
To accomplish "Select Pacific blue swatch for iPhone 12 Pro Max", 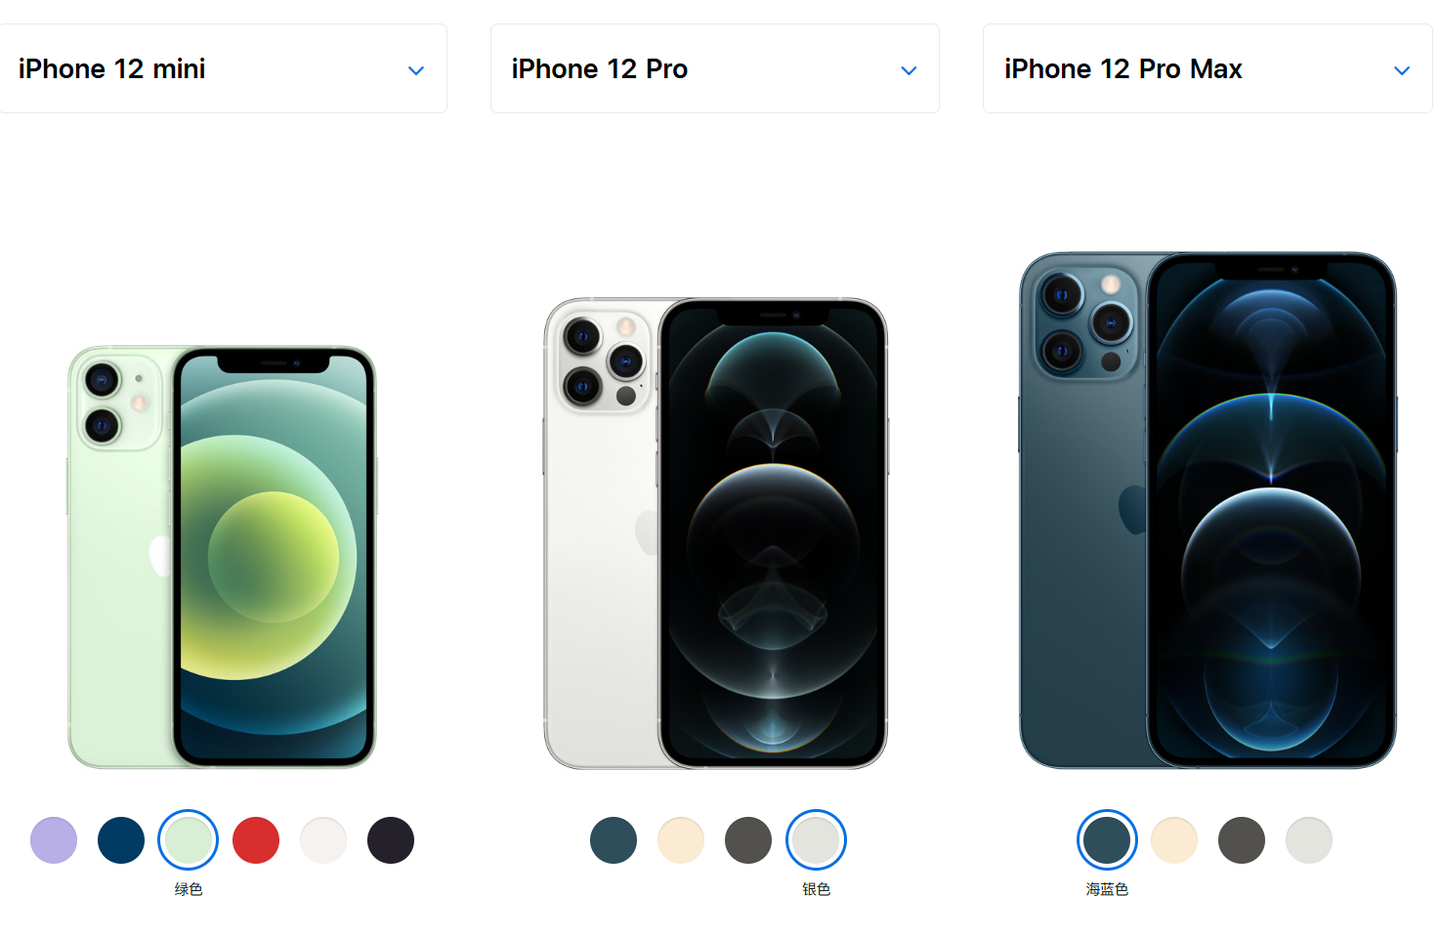I will (x=1107, y=840).
